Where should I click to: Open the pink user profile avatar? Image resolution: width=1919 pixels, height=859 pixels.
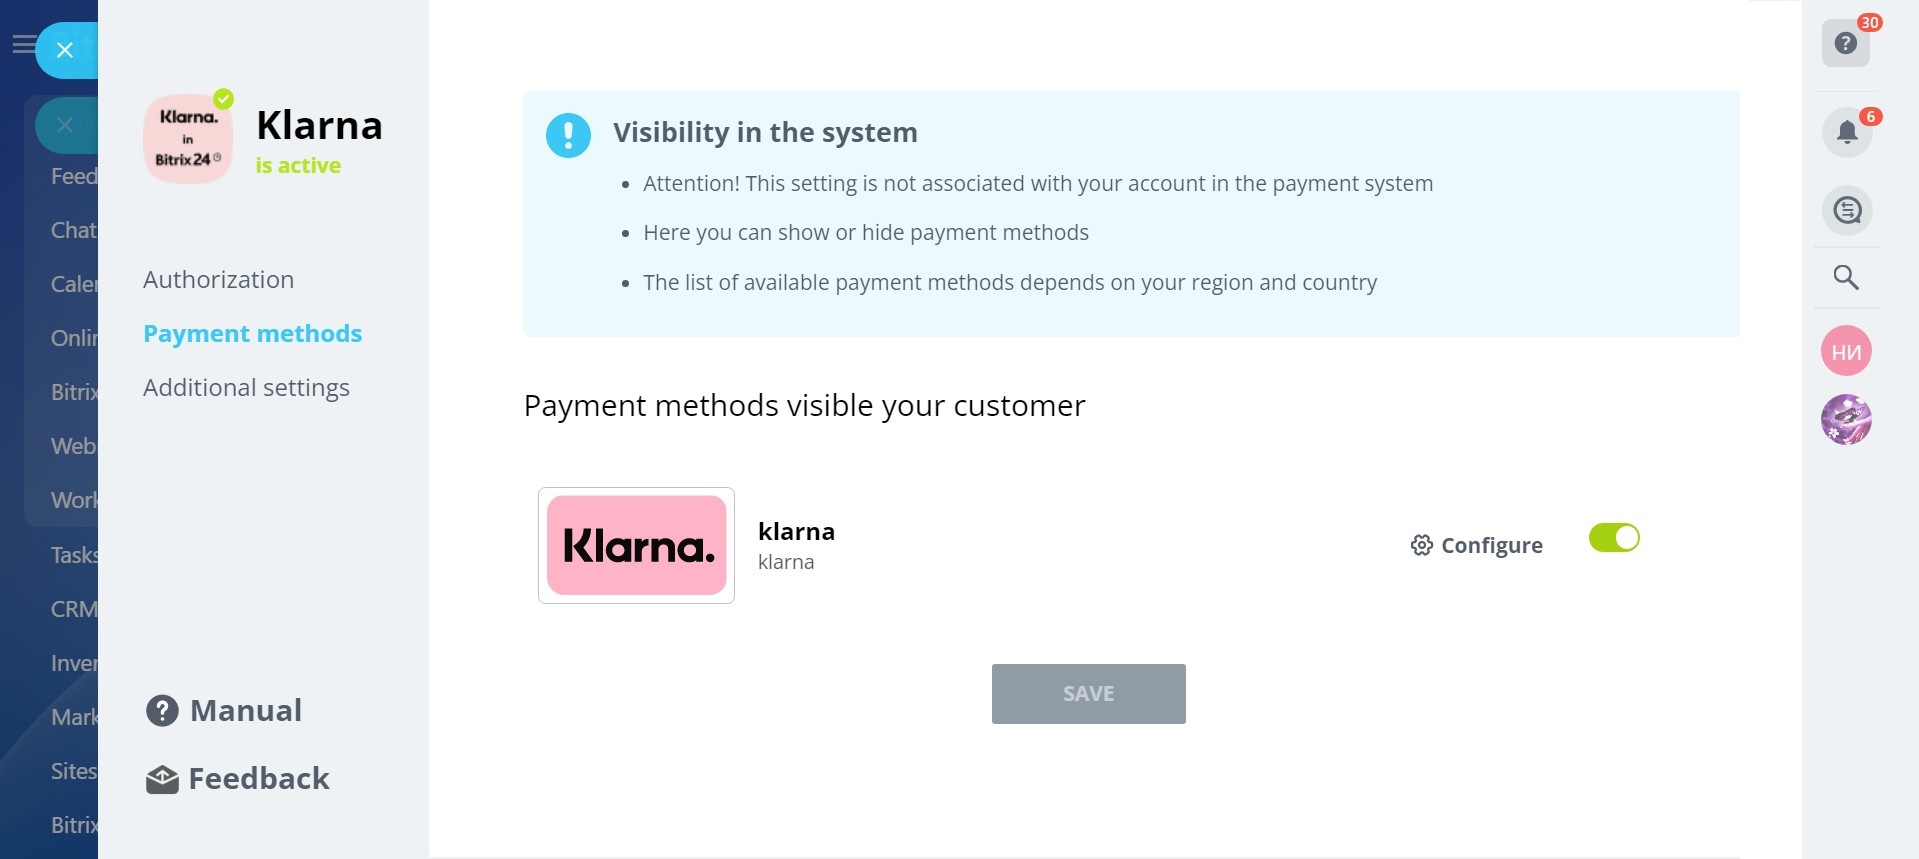coord(1846,351)
